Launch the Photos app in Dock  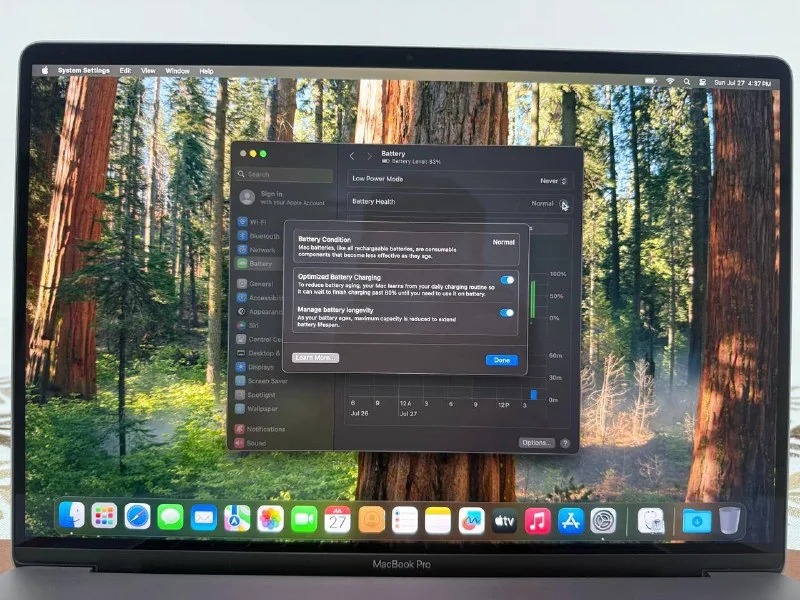click(x=270, y=518)
